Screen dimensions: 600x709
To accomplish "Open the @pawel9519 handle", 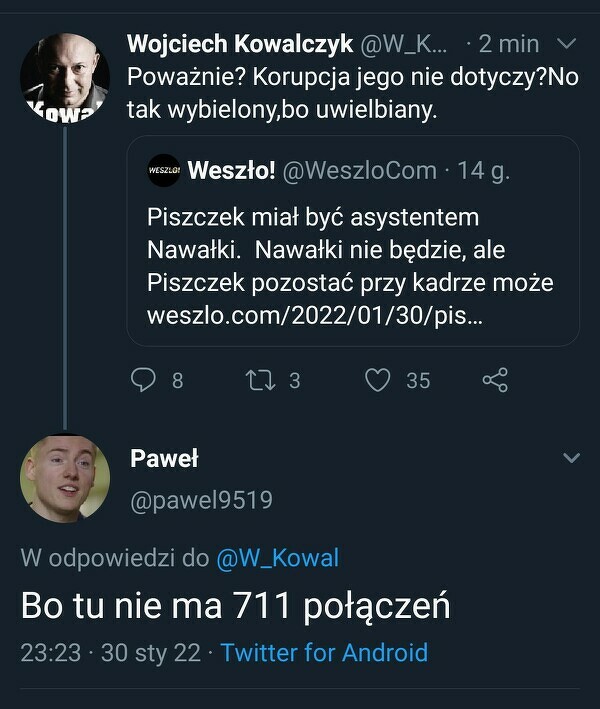I will 201,500.
